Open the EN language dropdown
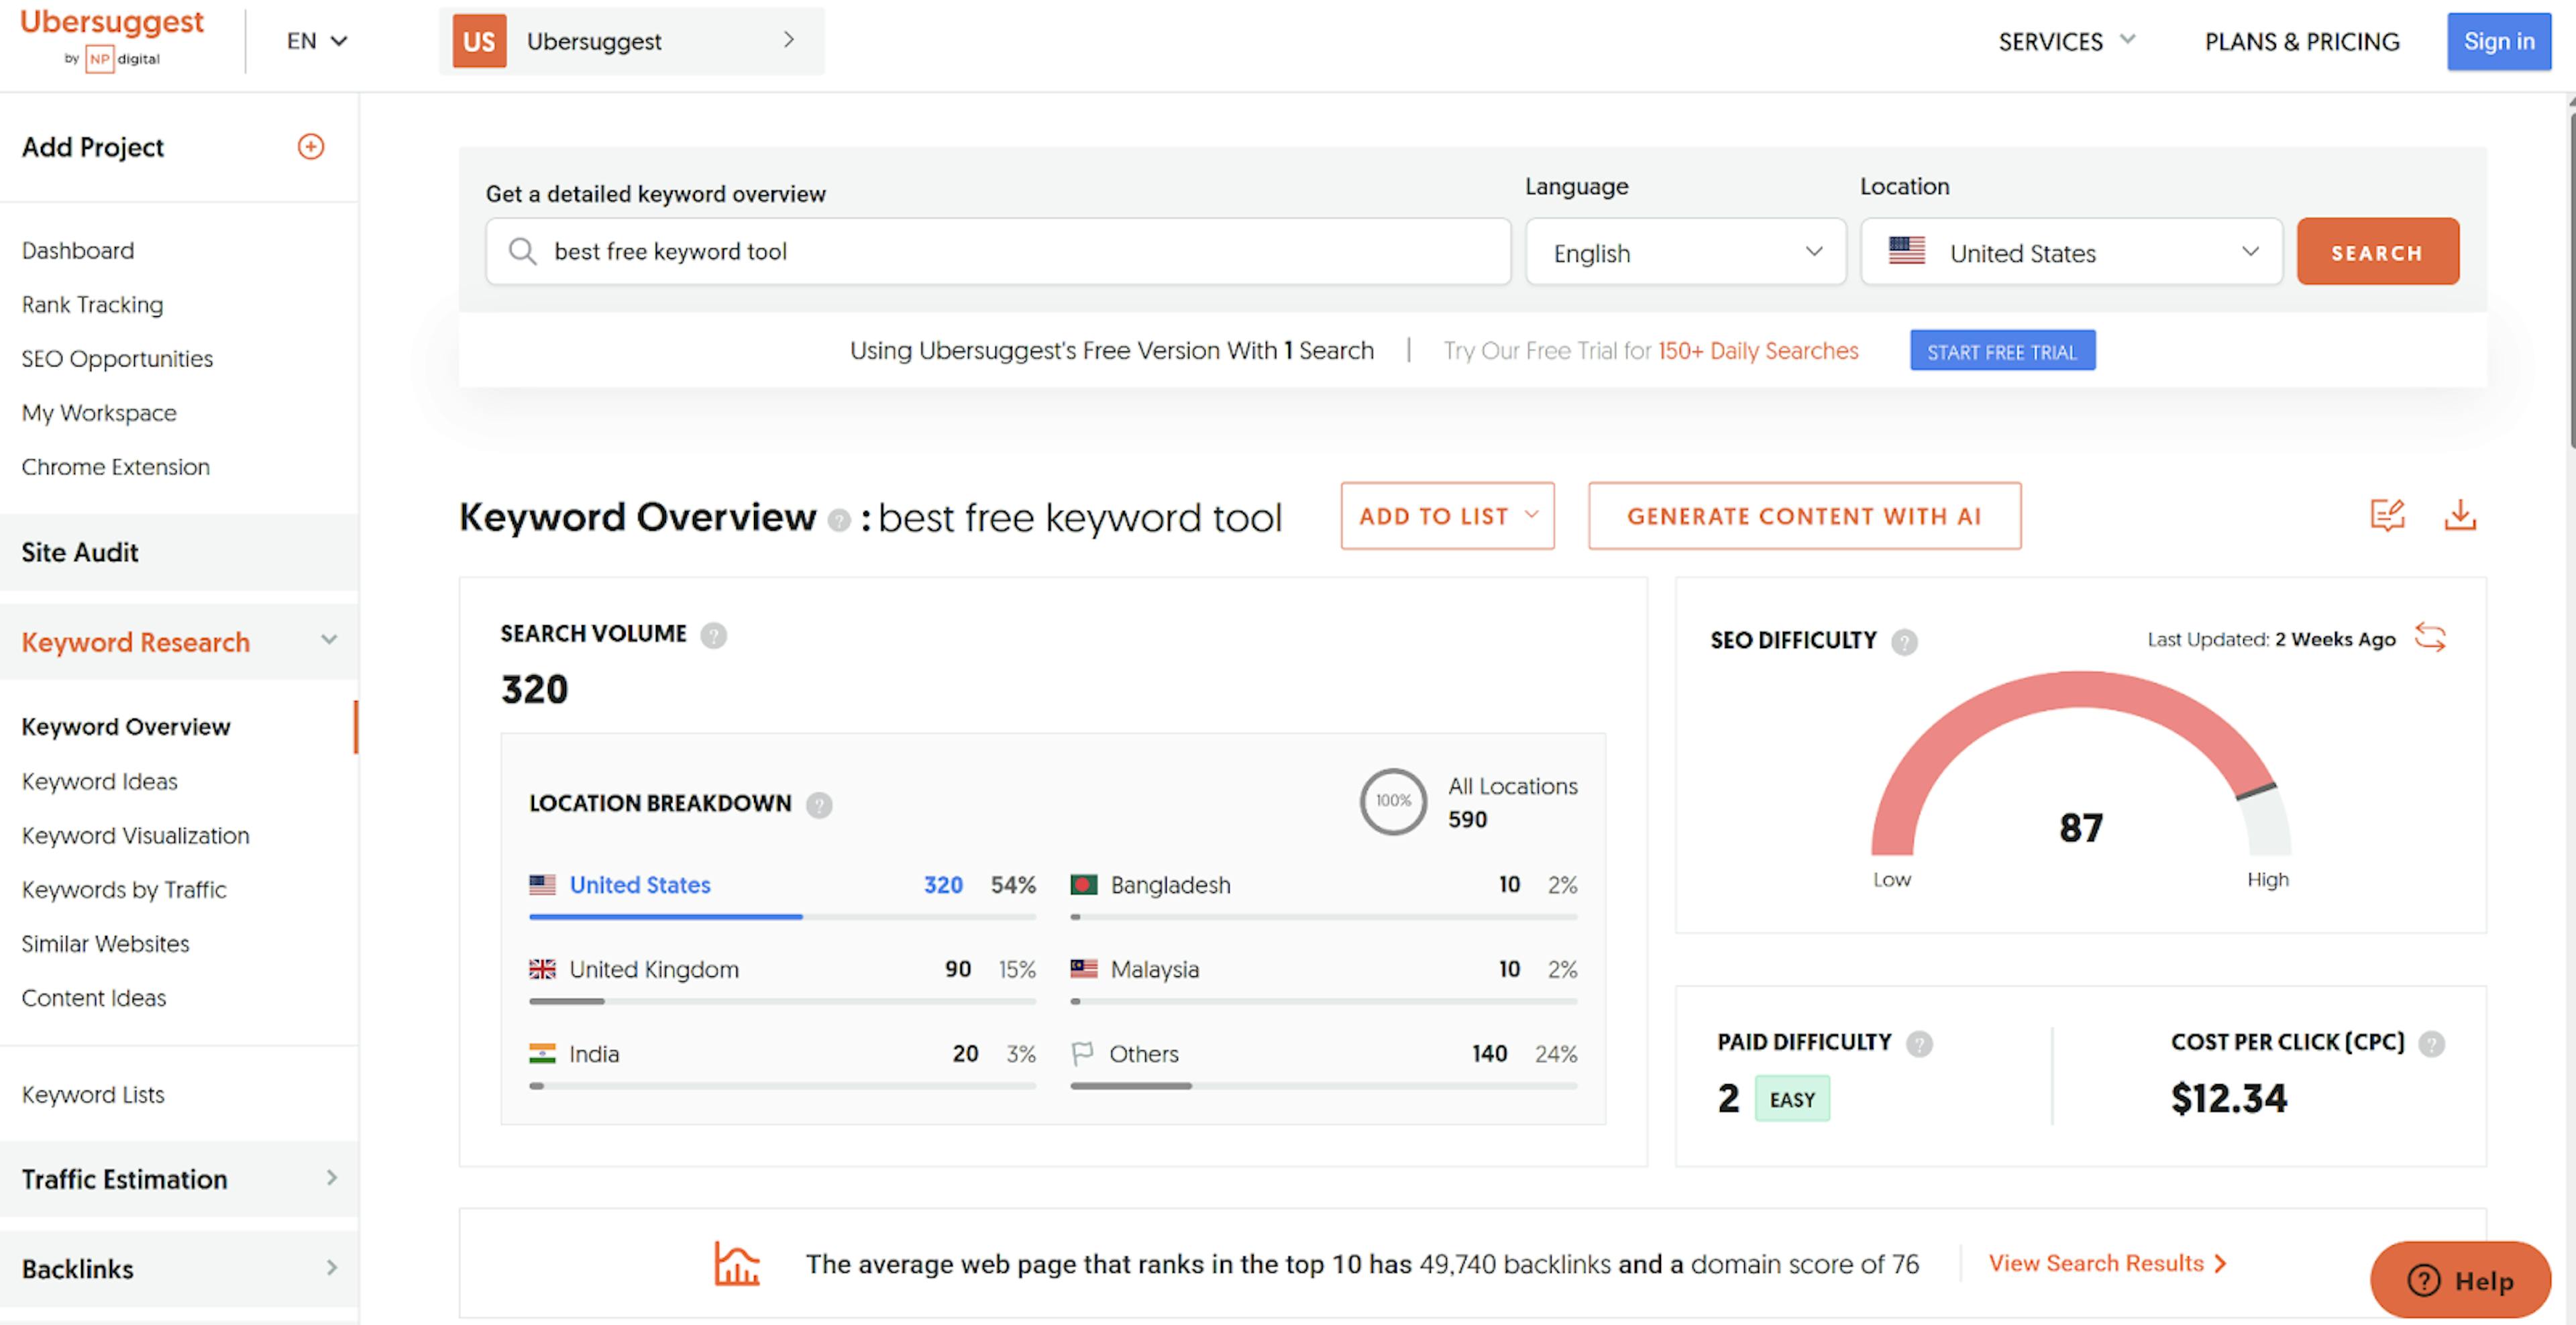This screenshot has width=2576, height=1325. pyautogui.click(x=316, y=41)
